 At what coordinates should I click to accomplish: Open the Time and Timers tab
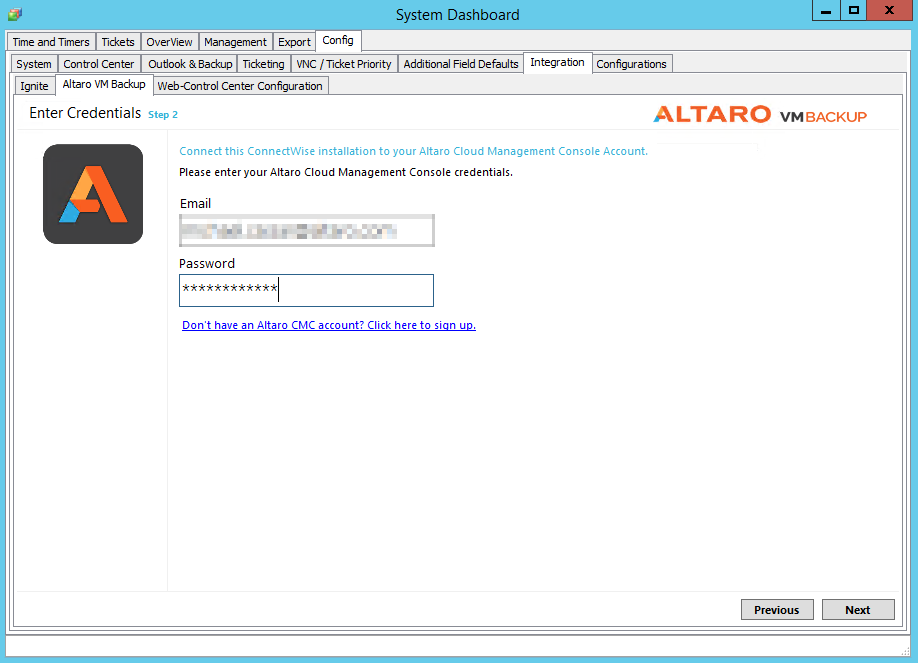pyautogui.click(x=51, y=42)
